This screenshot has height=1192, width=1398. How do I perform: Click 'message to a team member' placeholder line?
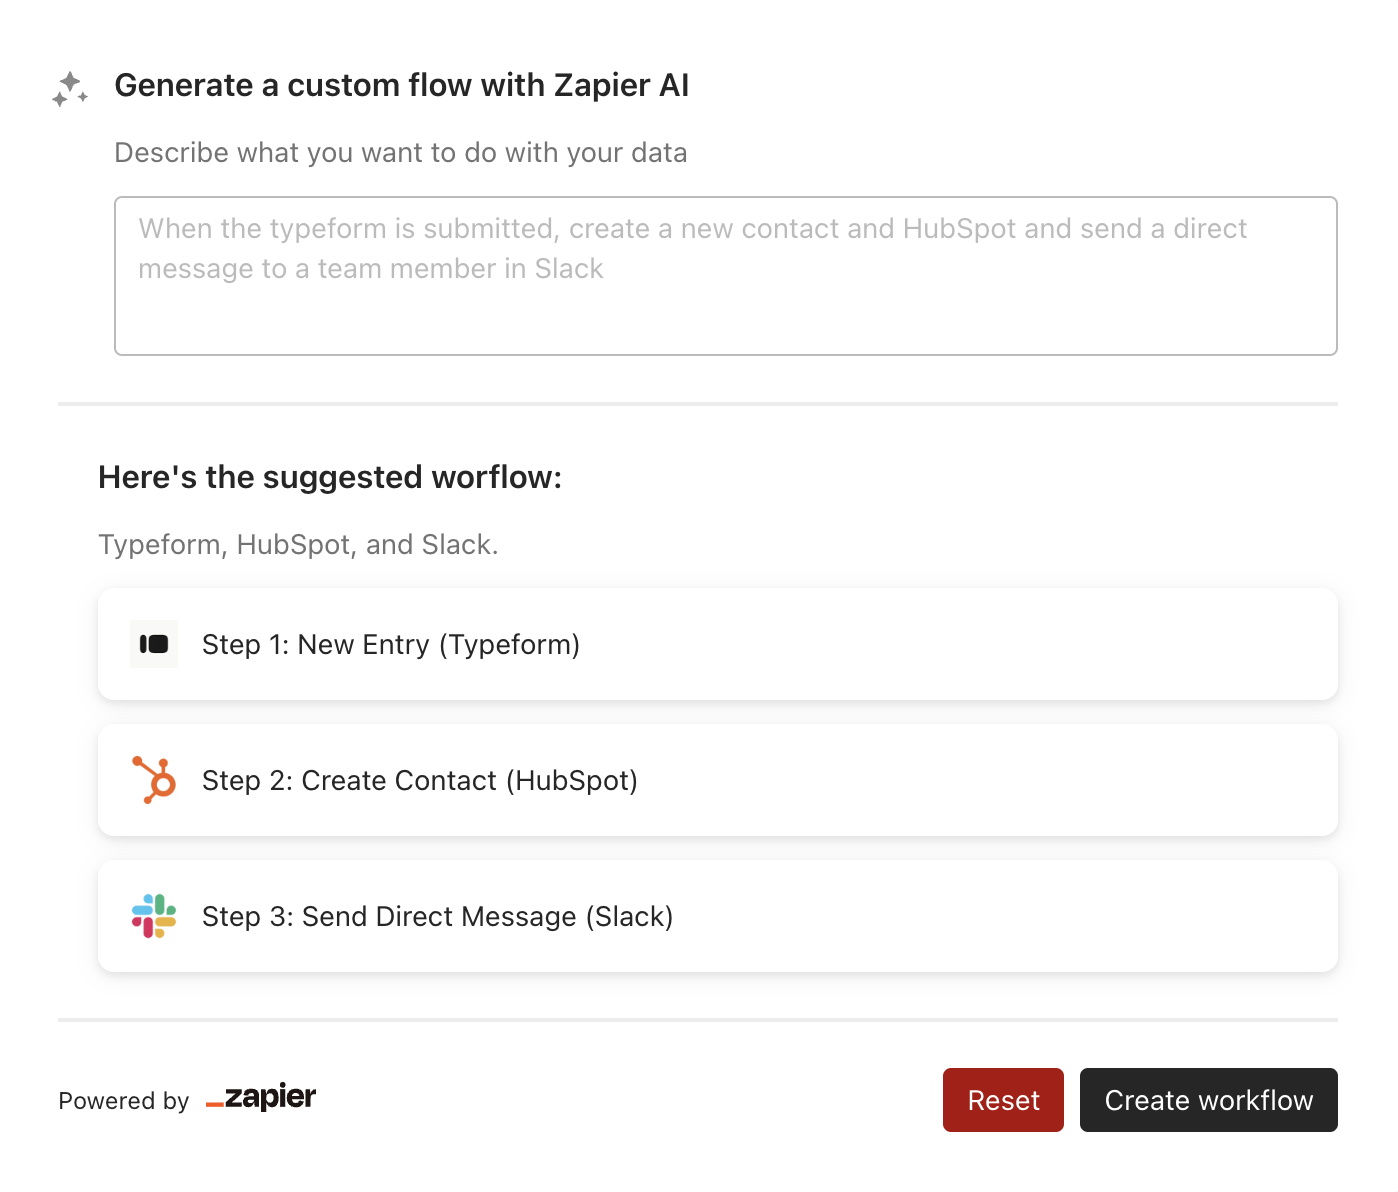tap(371, 269)
